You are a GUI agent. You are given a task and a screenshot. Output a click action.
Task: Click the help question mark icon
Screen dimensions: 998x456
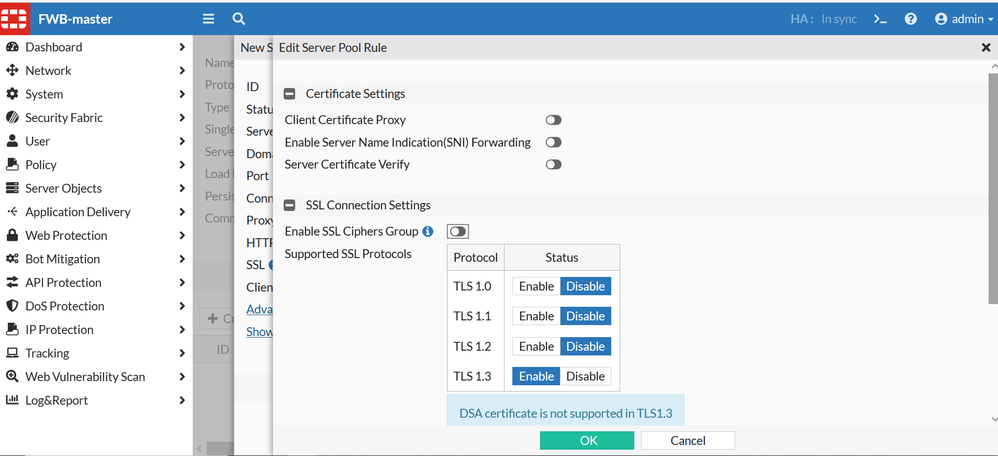point(911,19)
